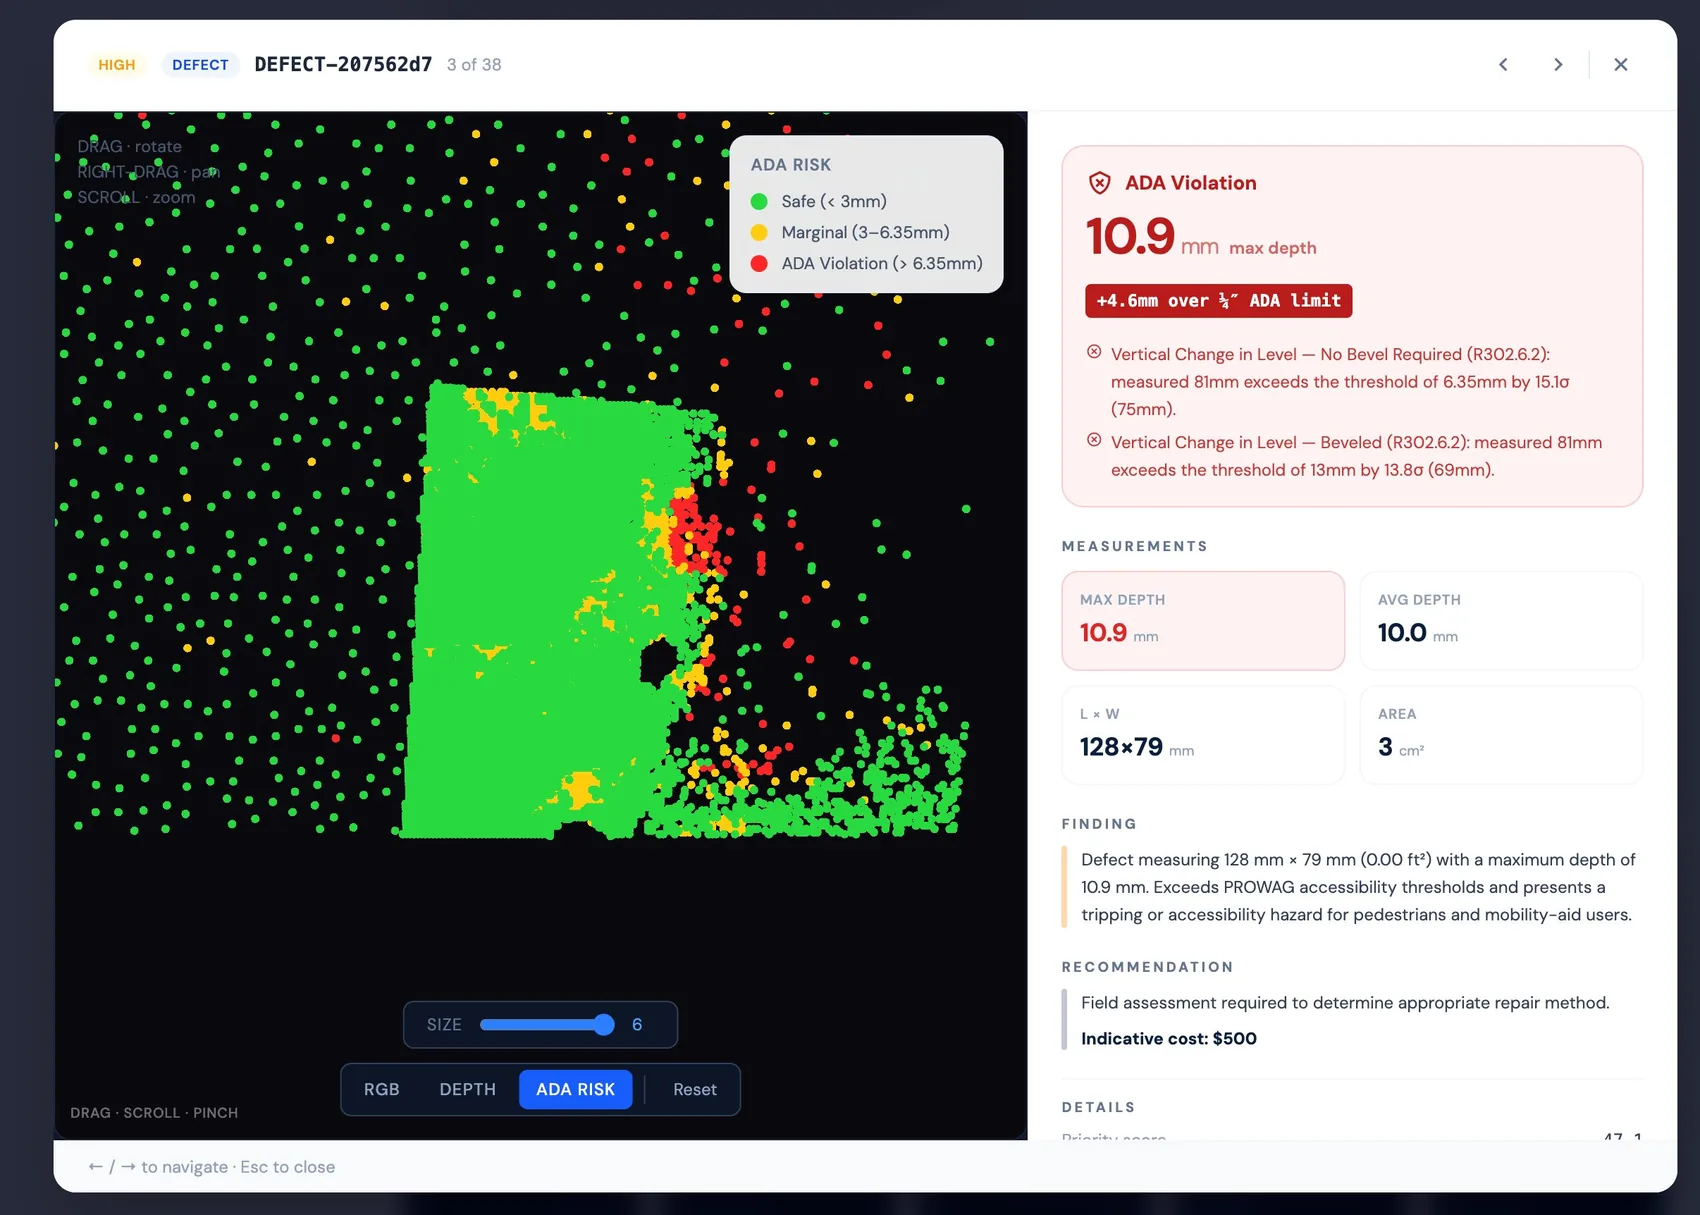The height and width of the screenshot is (1215, 1700).
Task: Click the AREA measurement card
Action: [1501, 735]
